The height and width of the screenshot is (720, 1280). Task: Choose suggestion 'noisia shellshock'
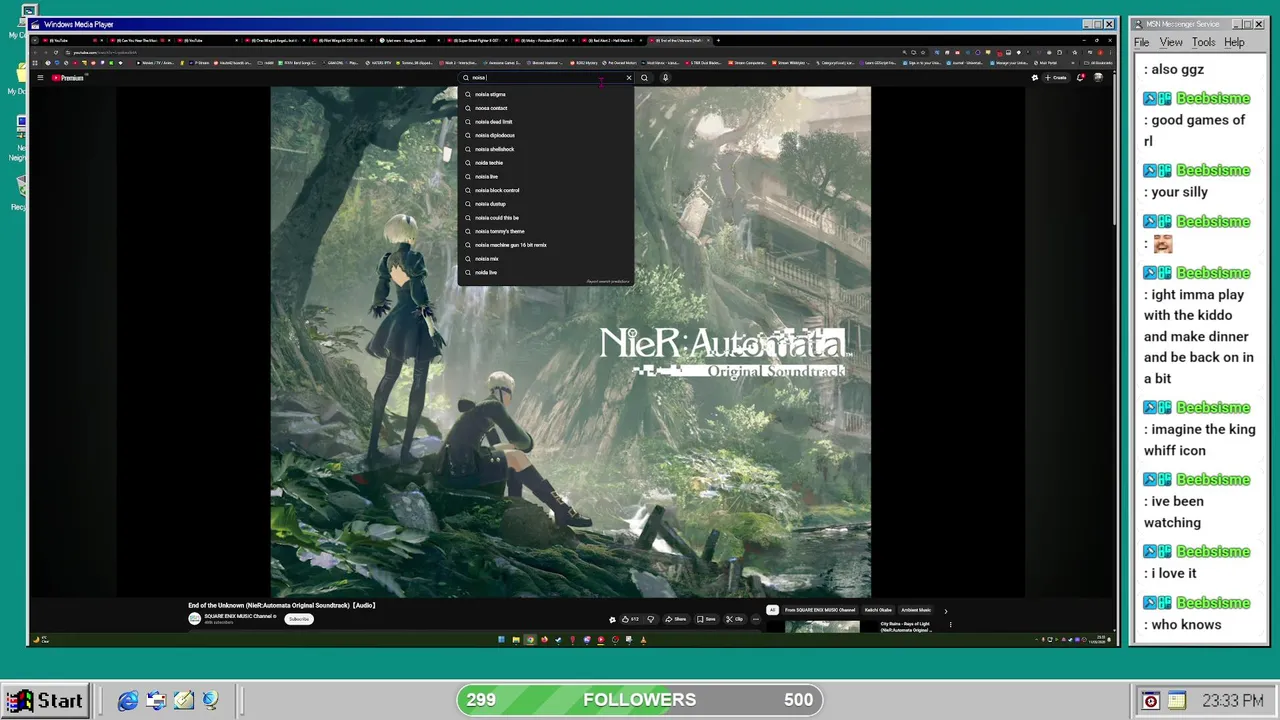click(x=545, y=149)
